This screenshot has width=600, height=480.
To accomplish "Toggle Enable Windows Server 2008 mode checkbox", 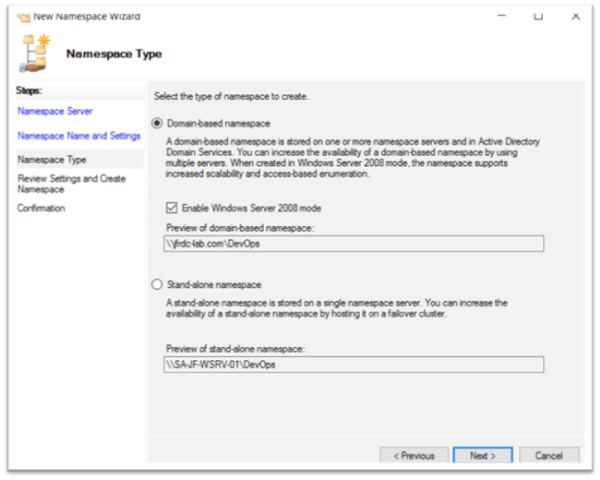I will coord(172,207).
